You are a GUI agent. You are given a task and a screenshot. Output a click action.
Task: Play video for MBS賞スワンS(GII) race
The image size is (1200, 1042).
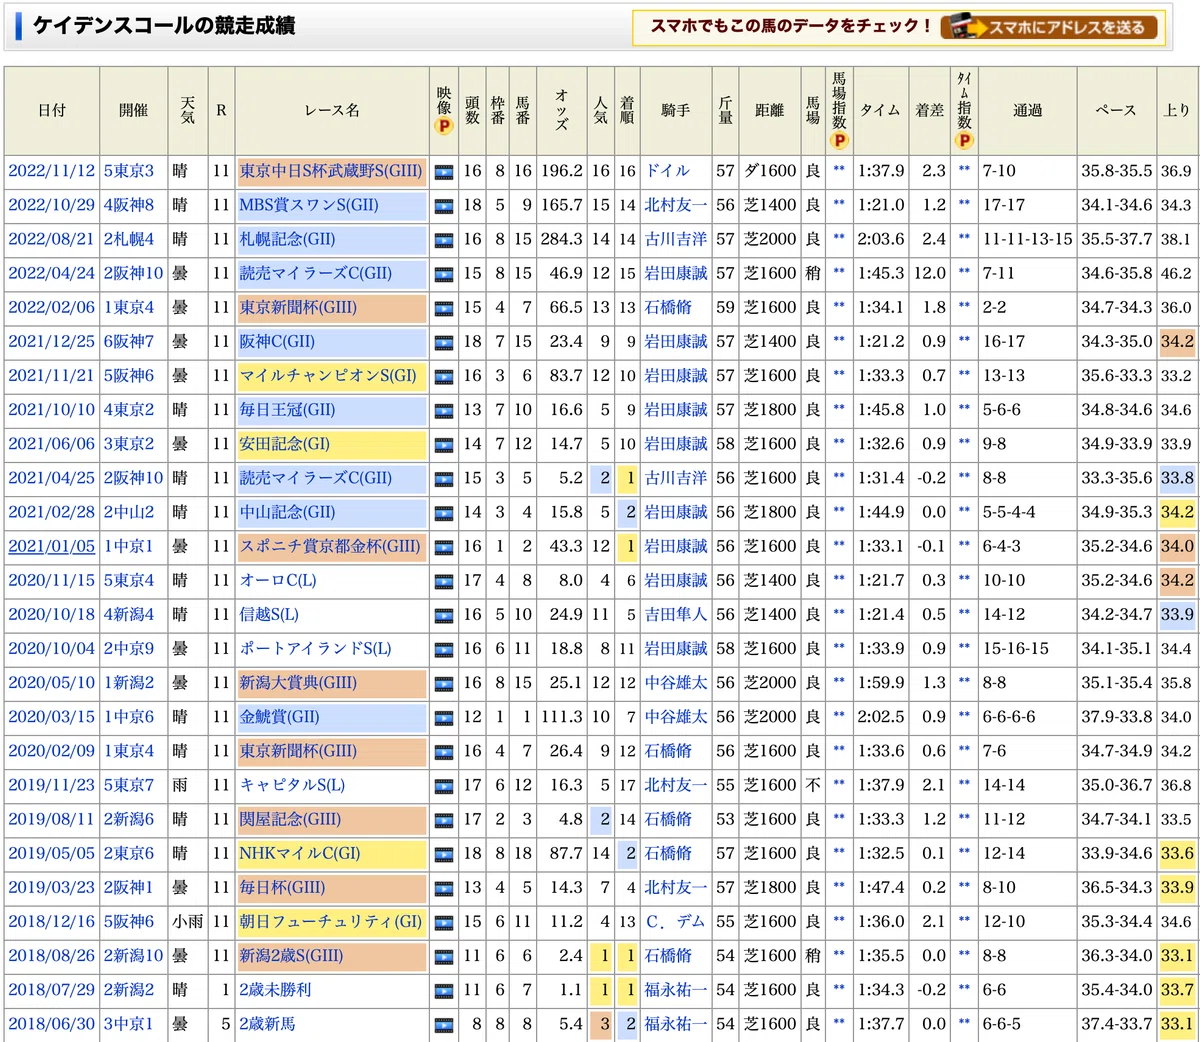[x=444, y=206]
